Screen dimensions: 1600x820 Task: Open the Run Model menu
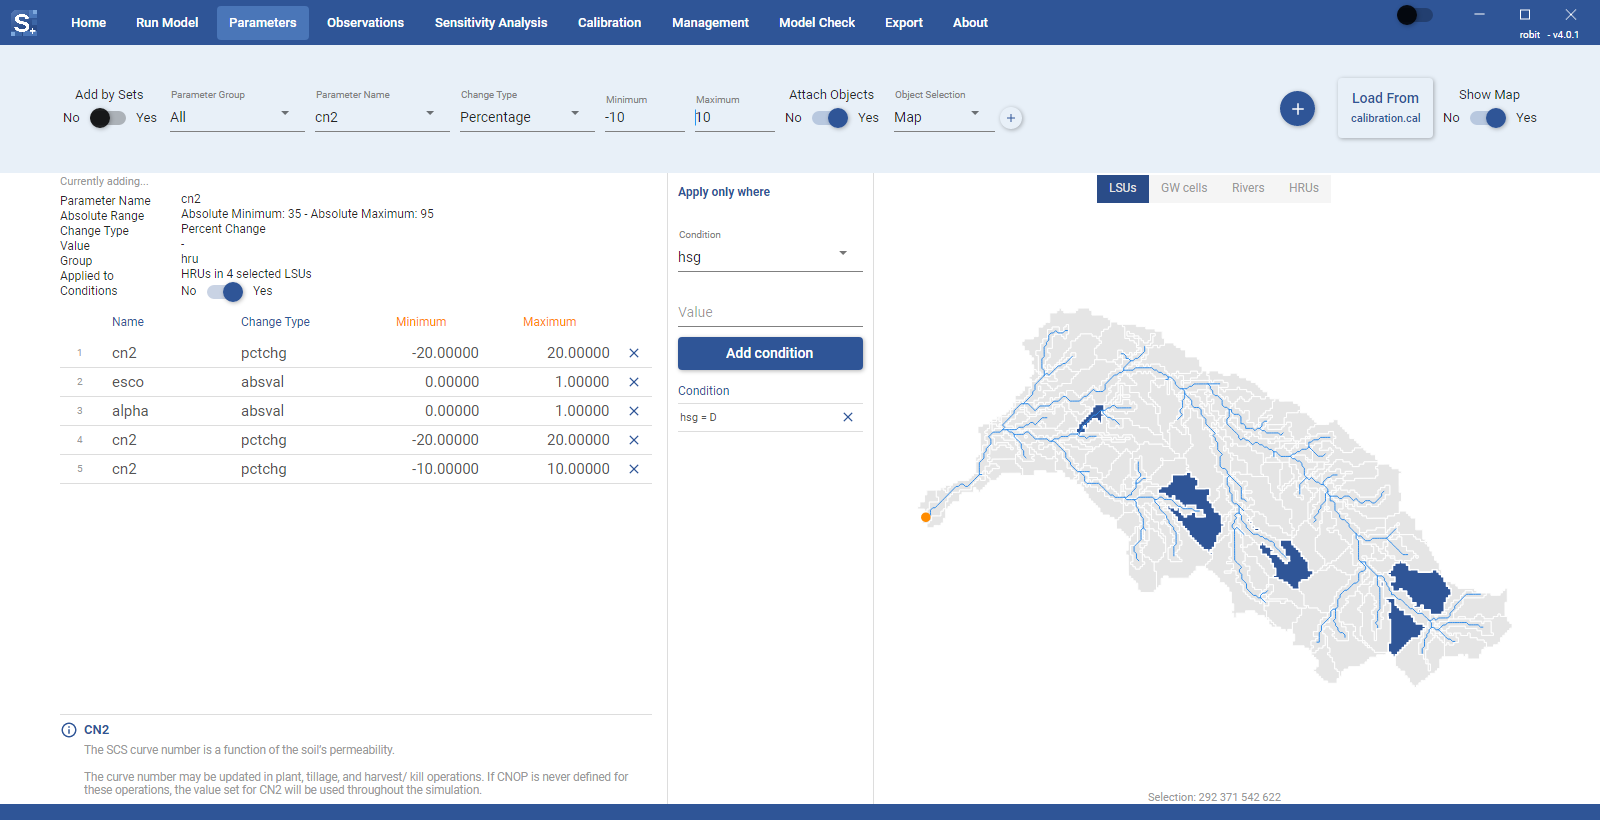point(167,22)
